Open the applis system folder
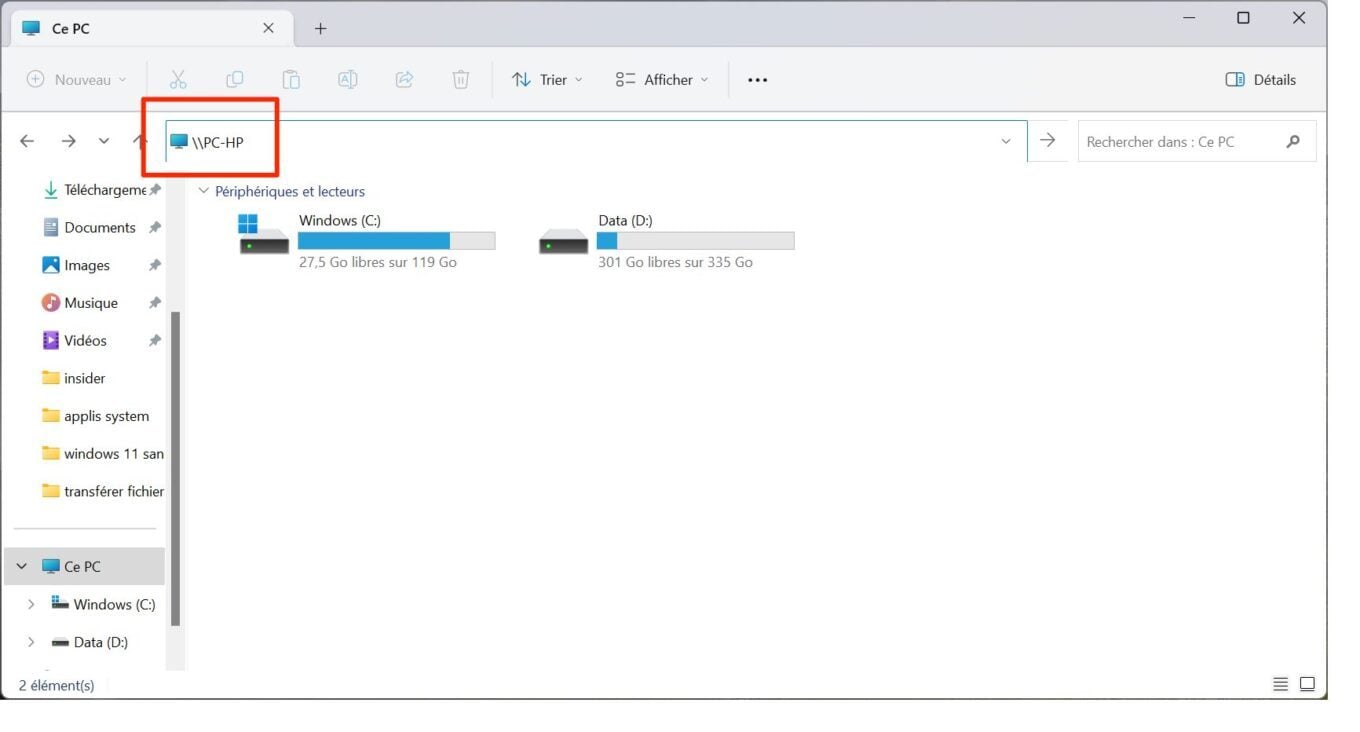The height and width of the screenshot is (732, 1360). [96, 416]
